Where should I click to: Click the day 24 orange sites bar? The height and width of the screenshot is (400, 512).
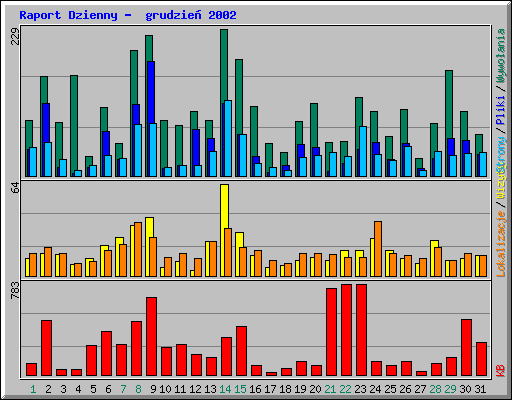coord(378,249)
